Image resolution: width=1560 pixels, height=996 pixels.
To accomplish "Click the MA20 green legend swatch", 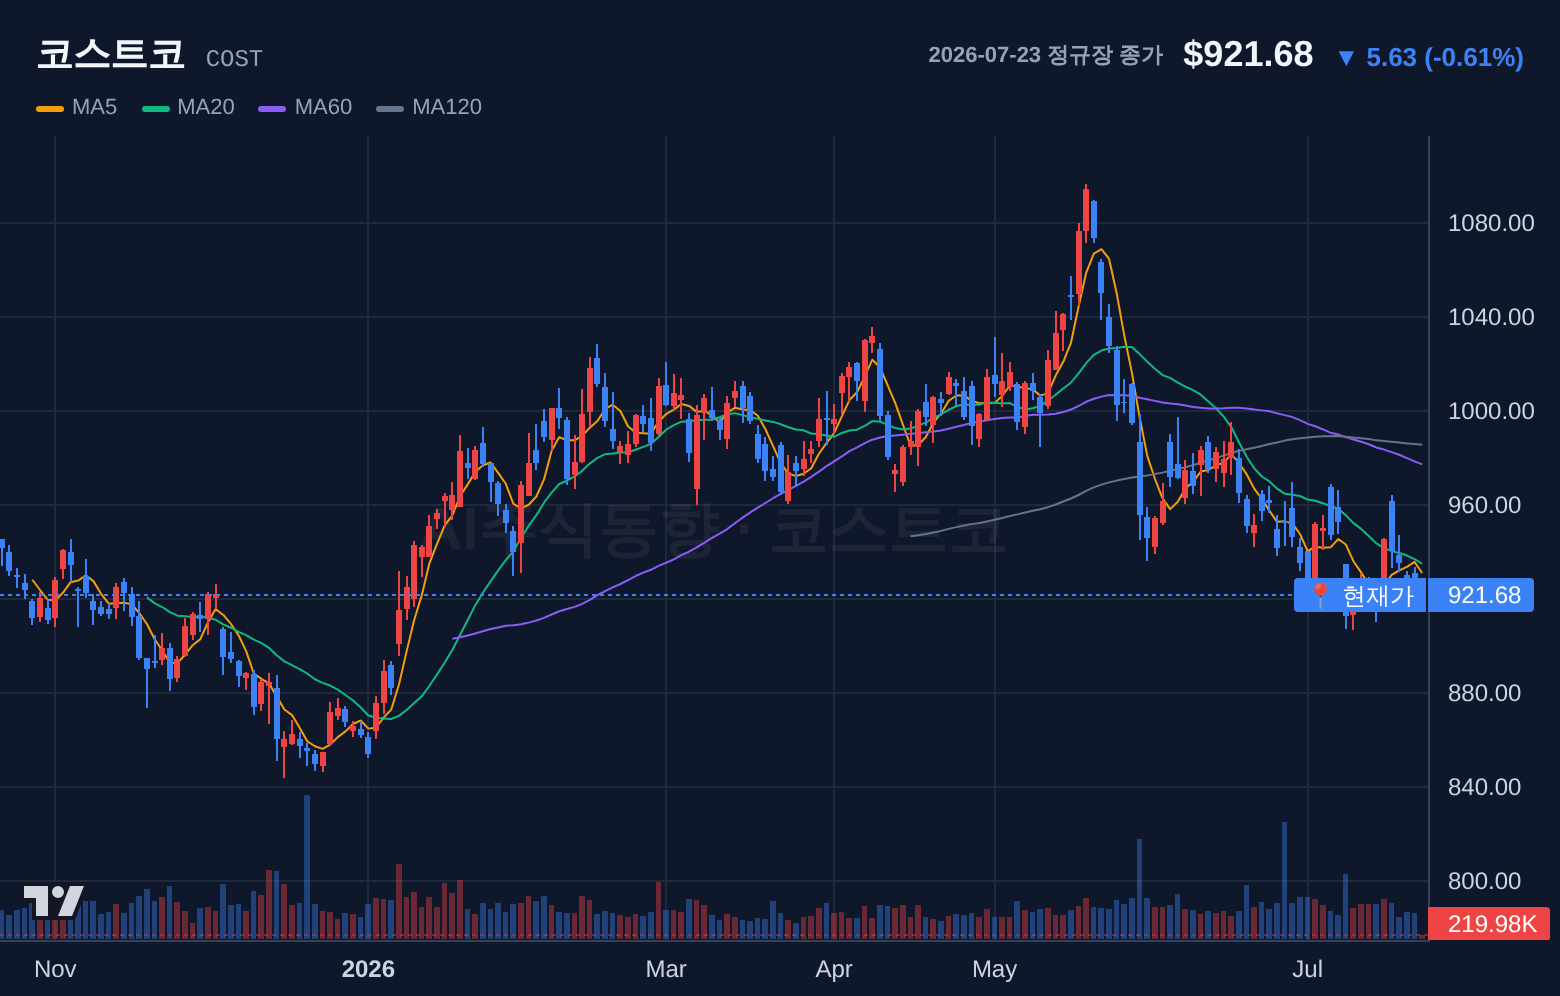I will click(156, 108).
